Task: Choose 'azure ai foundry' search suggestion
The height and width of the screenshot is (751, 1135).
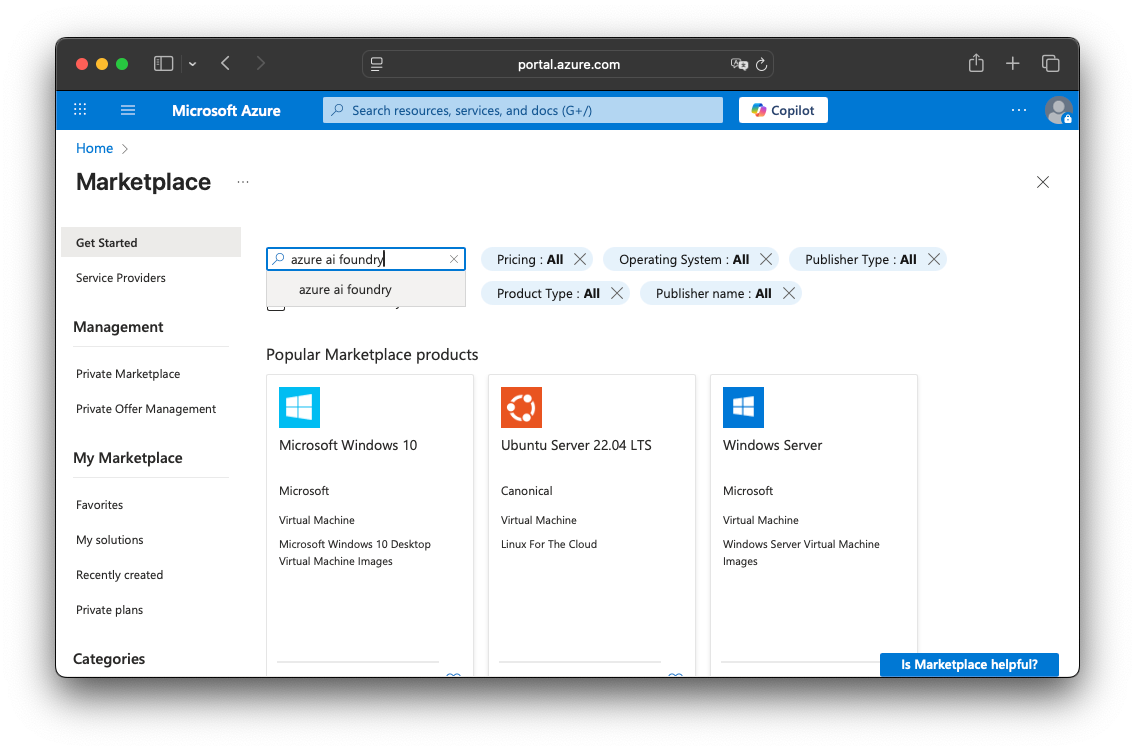Action: pyautogui.click(x=366, y=289)
